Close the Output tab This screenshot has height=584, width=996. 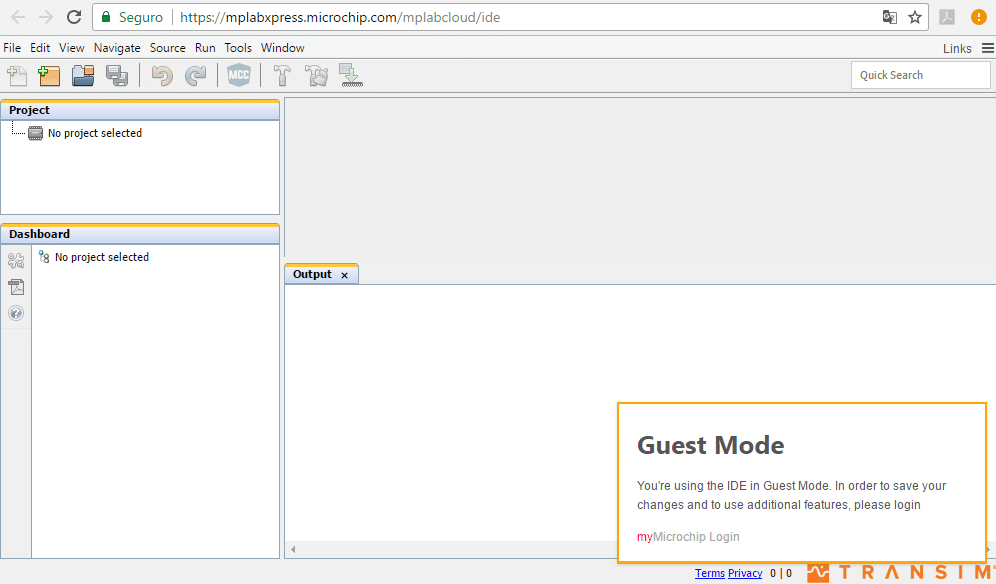[x=344, y=275]
